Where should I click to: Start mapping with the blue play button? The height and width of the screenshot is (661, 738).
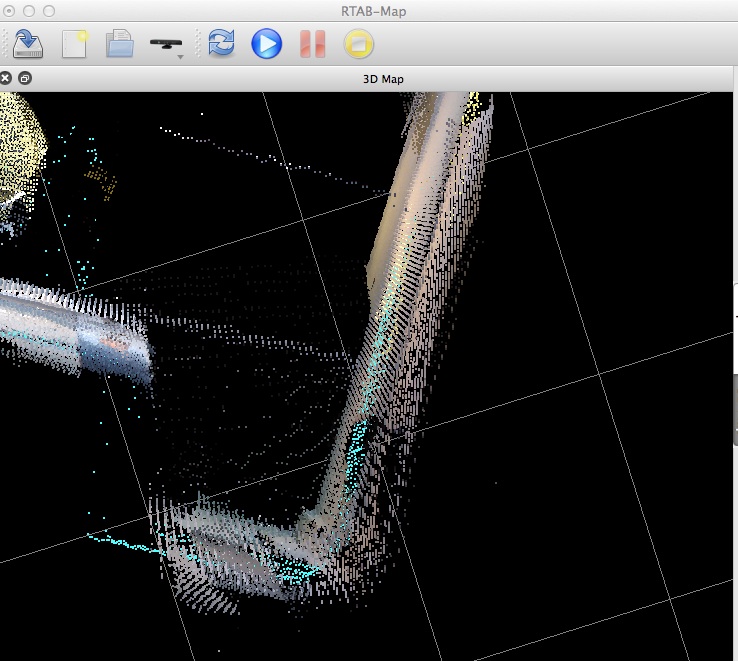266,44
